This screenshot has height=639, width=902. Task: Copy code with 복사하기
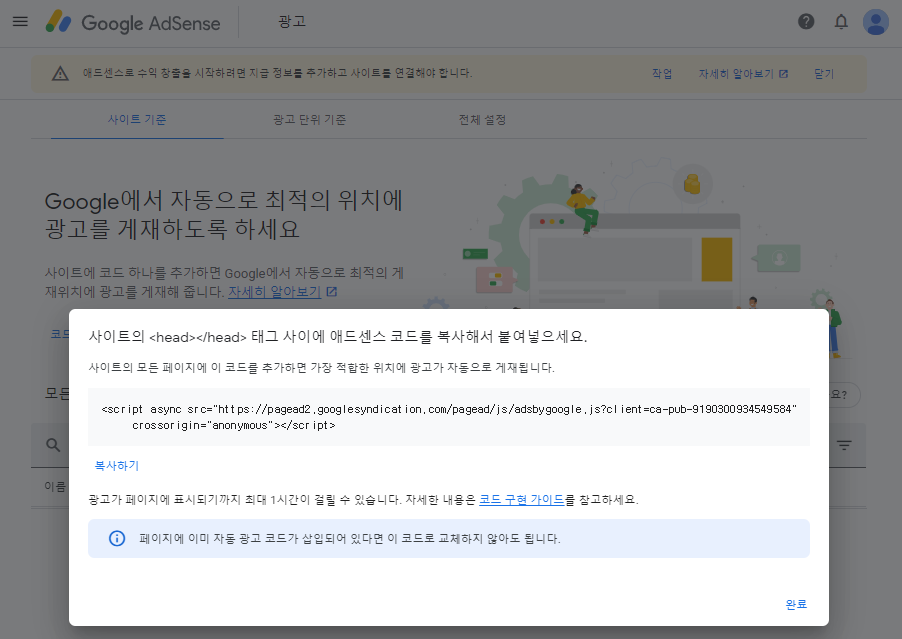click(117, 465)
